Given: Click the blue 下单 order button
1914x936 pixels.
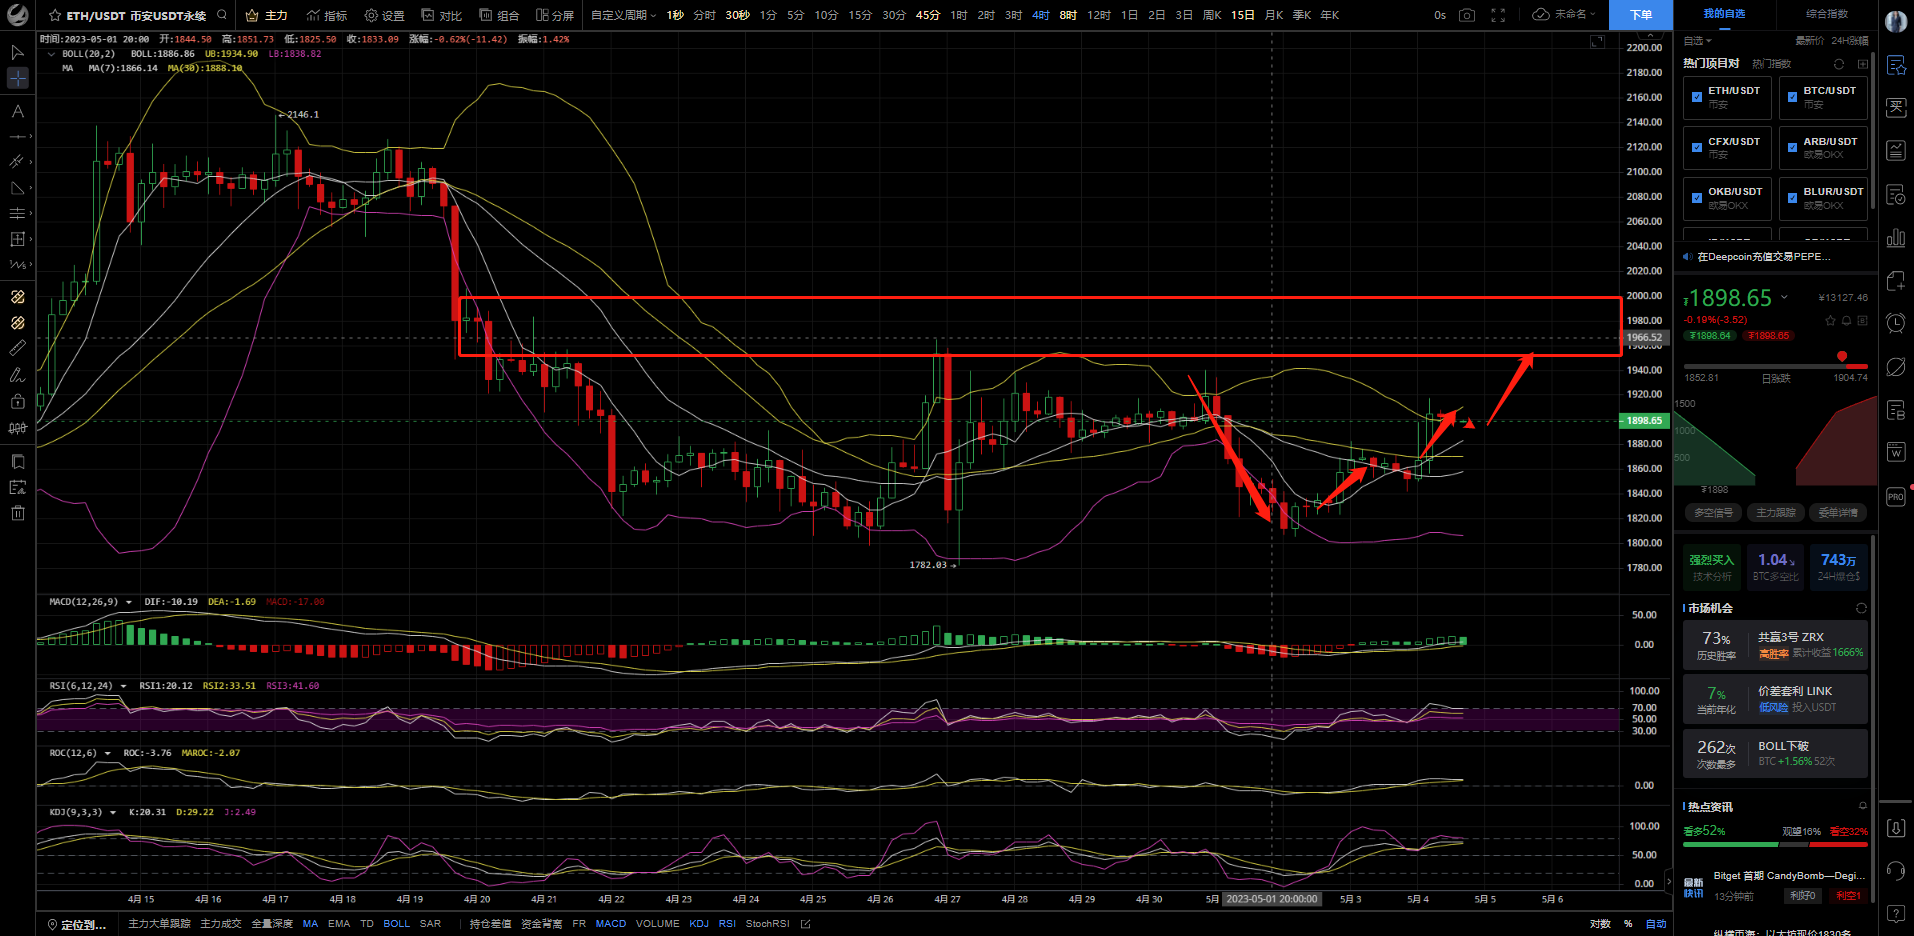Looking at the screenshot, I should 1641,15.
